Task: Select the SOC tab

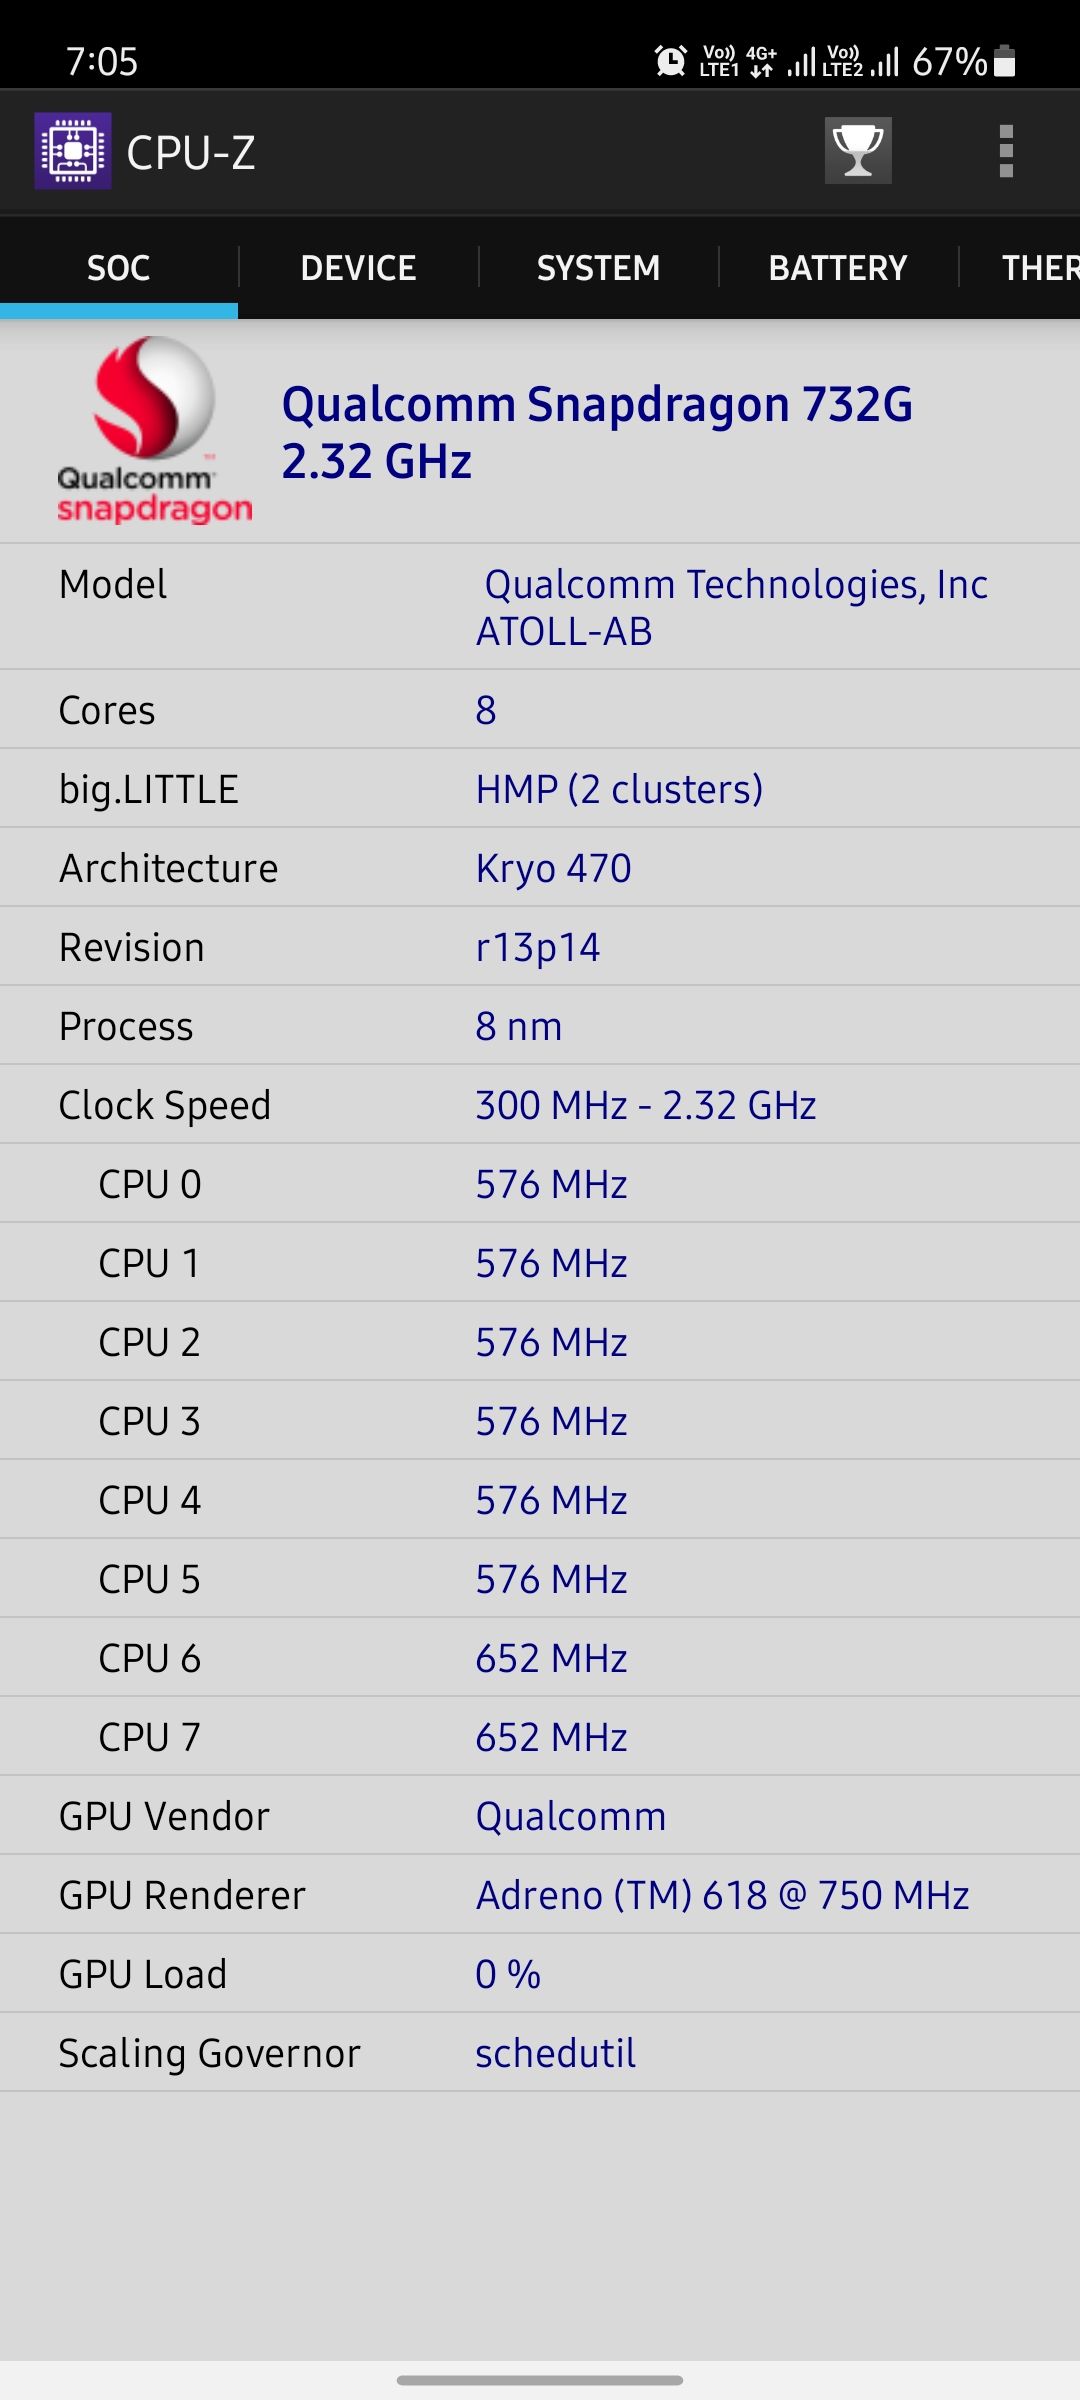Action: pos(117,267)
